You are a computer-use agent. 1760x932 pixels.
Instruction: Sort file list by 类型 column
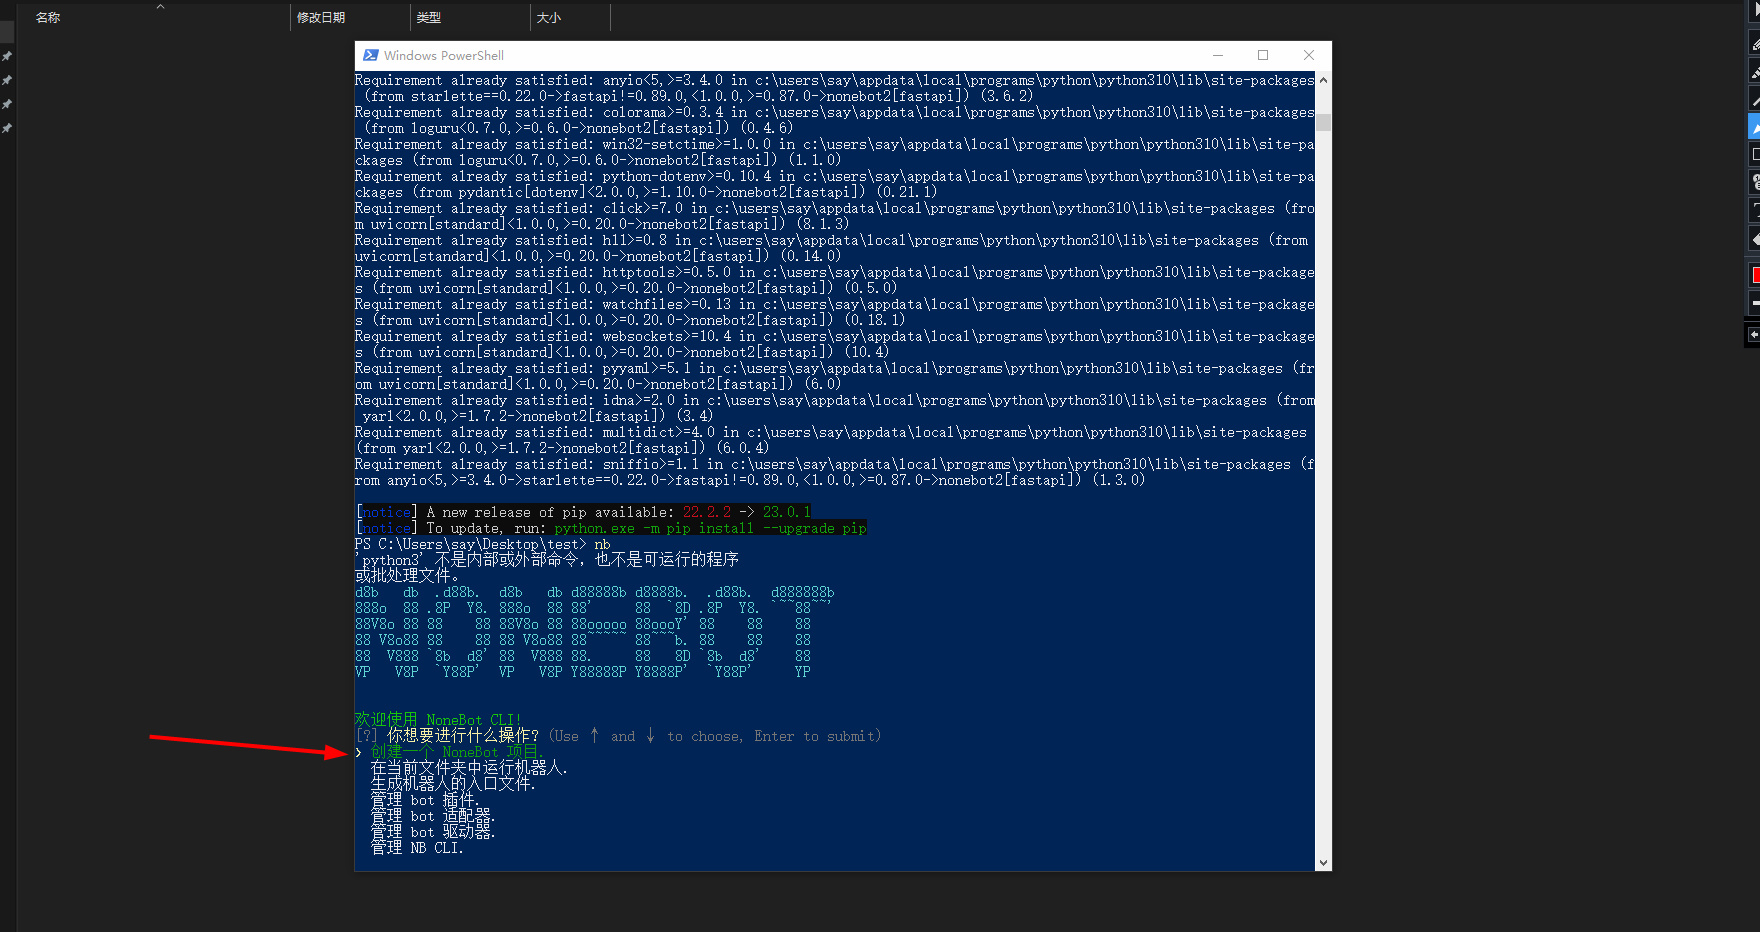pyautogui.click(x=429, y=18)
